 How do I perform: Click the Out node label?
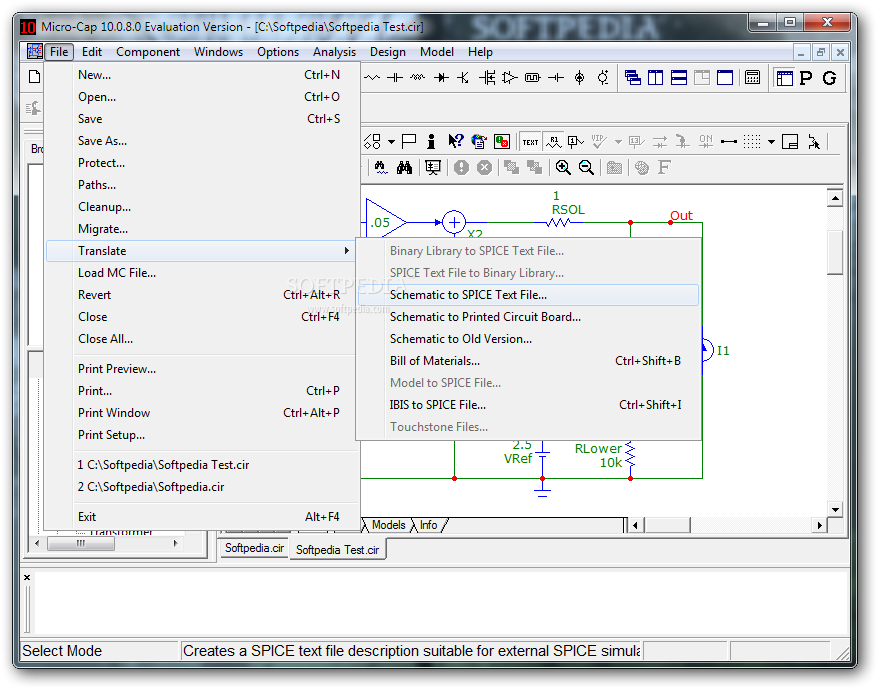click(681, 216)
